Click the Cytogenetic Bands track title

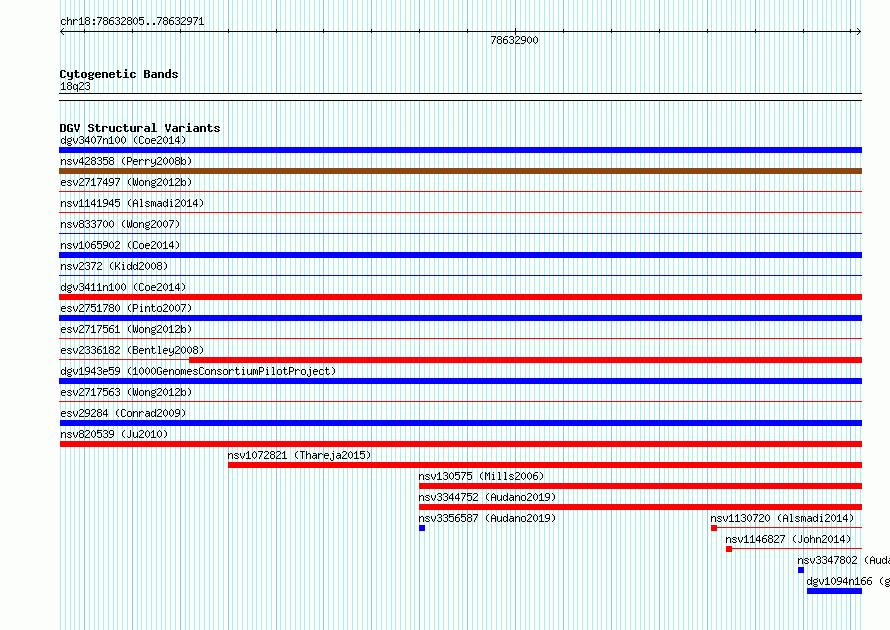[119, 74]
